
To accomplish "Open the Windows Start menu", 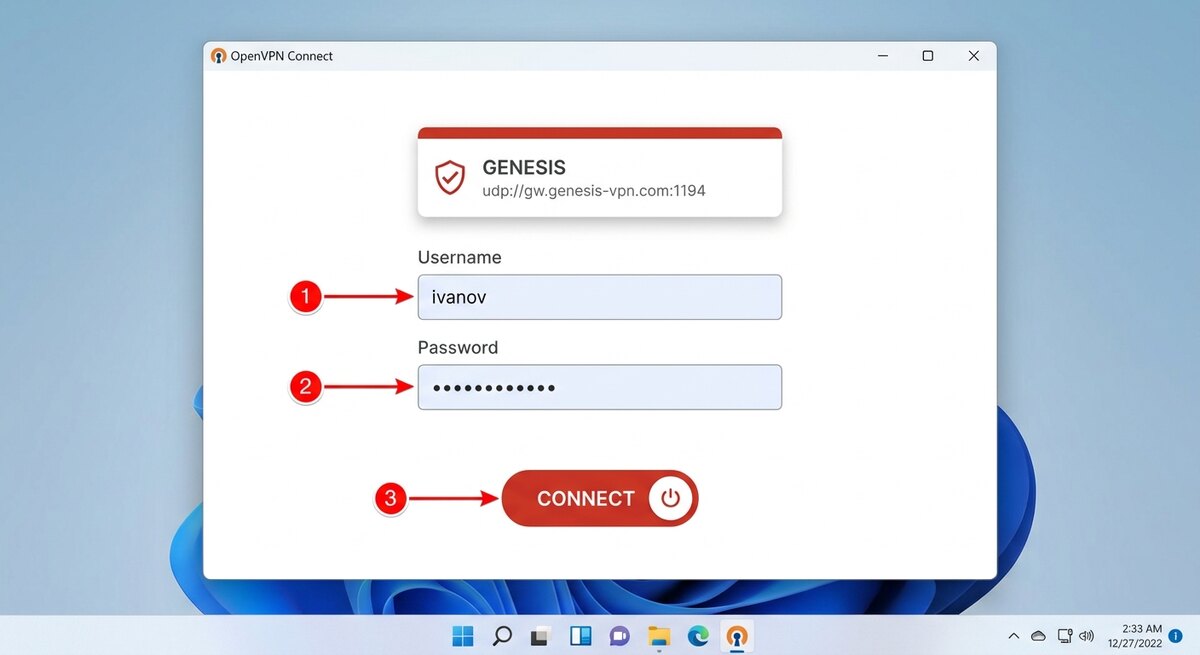I will (x=463, y=636).
